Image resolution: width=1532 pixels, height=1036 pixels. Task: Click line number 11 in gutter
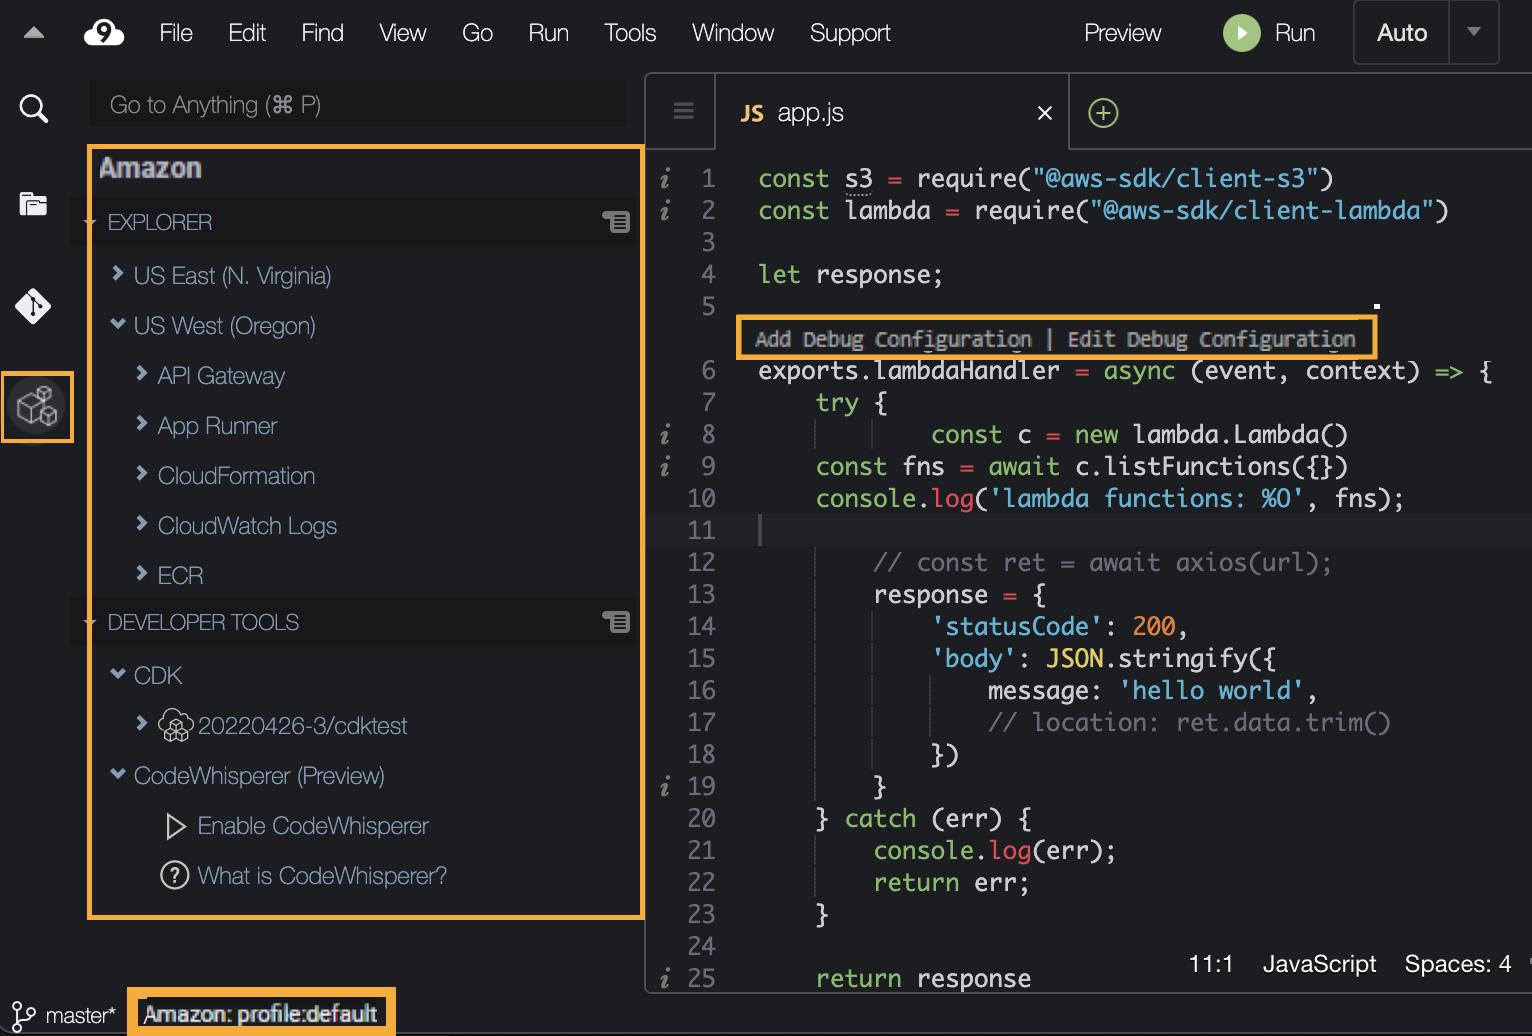coord(701,530)
